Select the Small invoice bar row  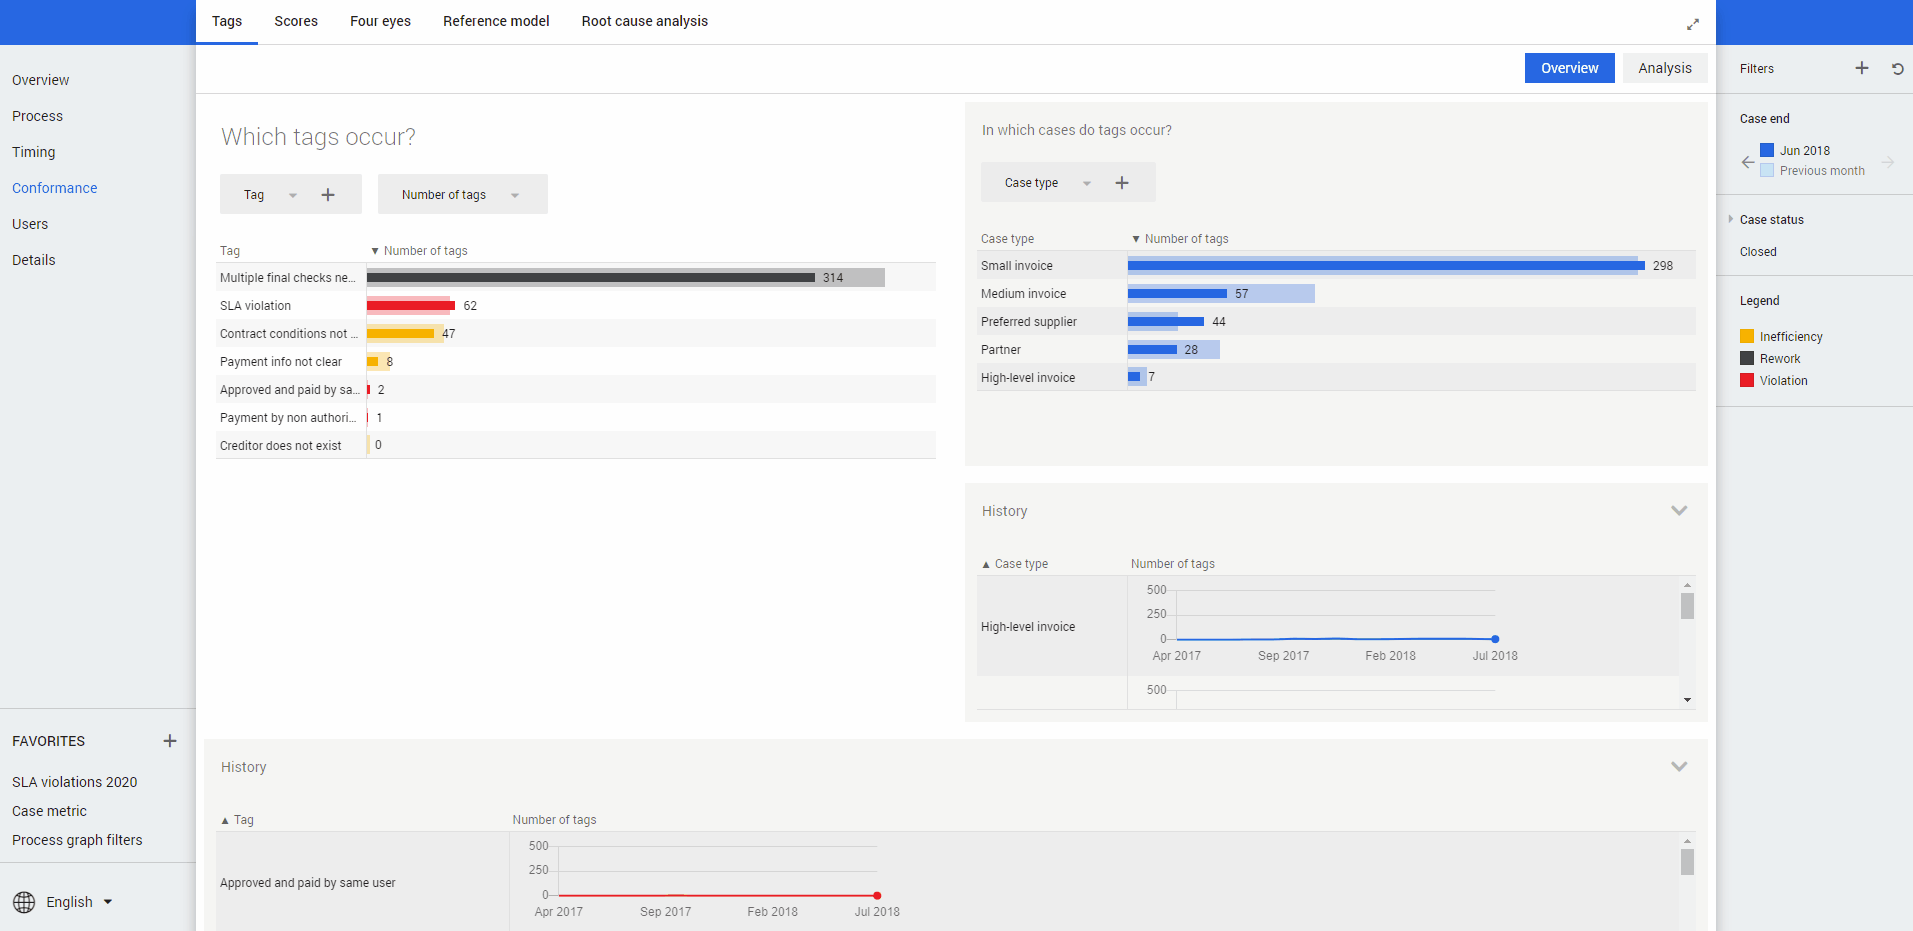point(1385,266)
